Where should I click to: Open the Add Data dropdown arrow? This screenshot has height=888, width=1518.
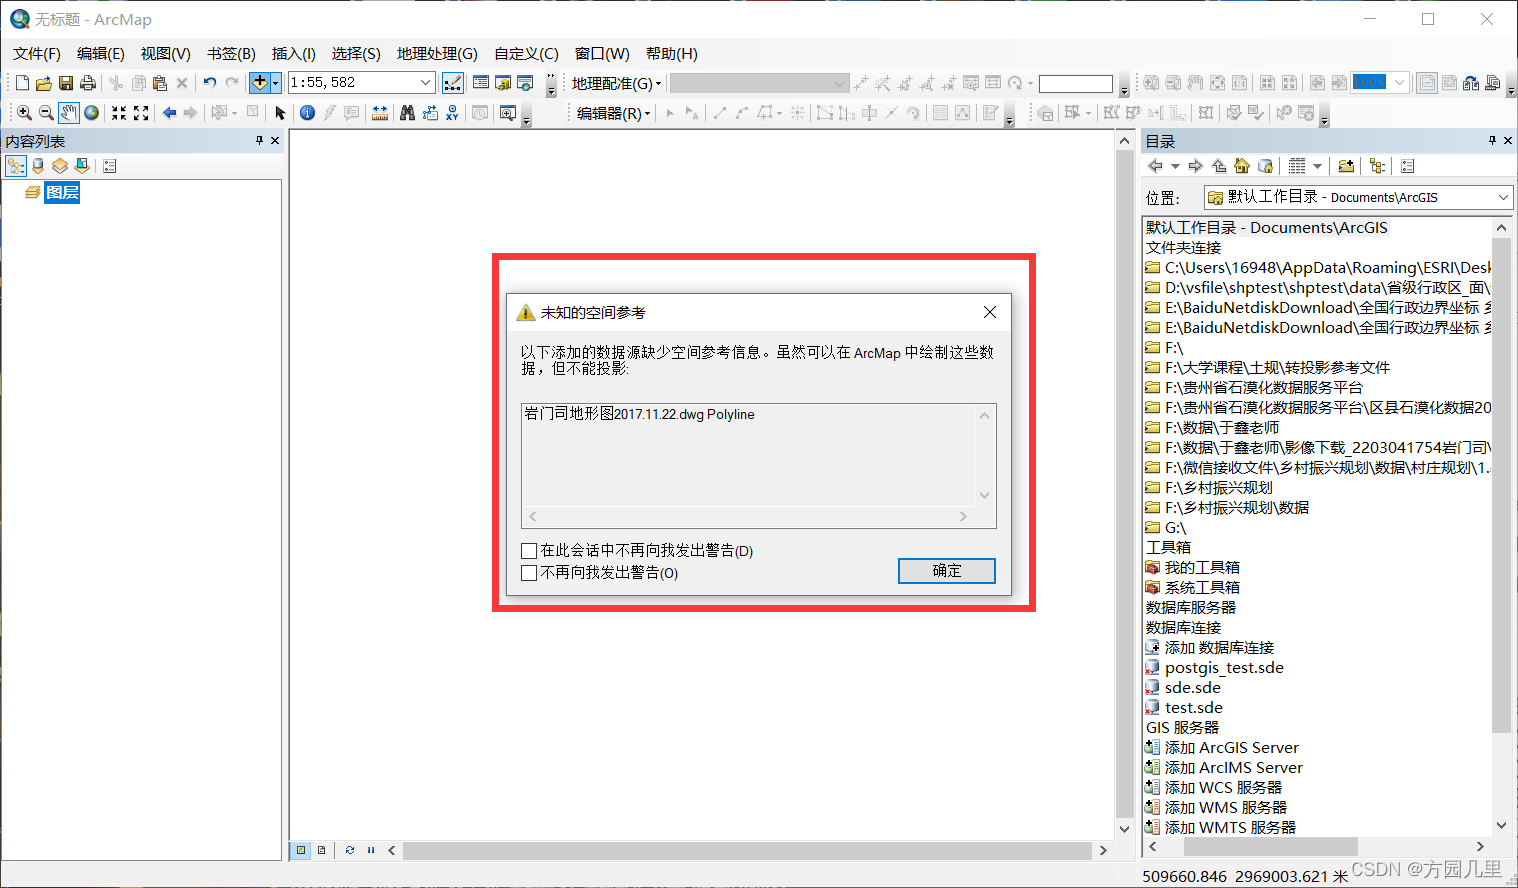(x=276, y=83)
